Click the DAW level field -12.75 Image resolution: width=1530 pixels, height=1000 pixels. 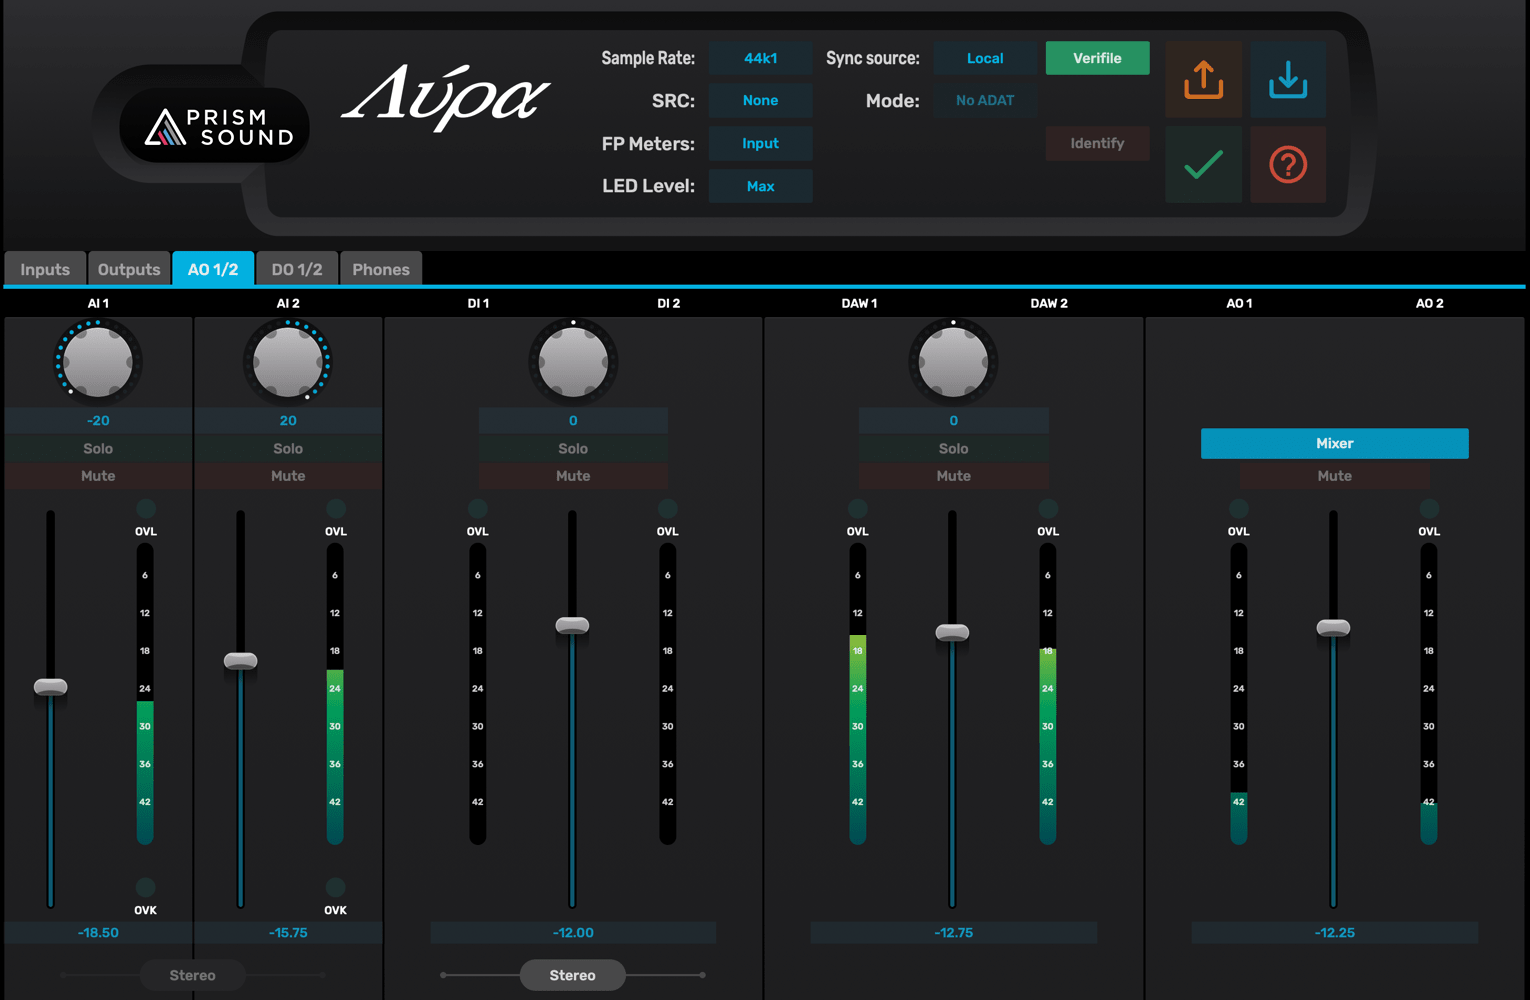click(x=953, y=932)
